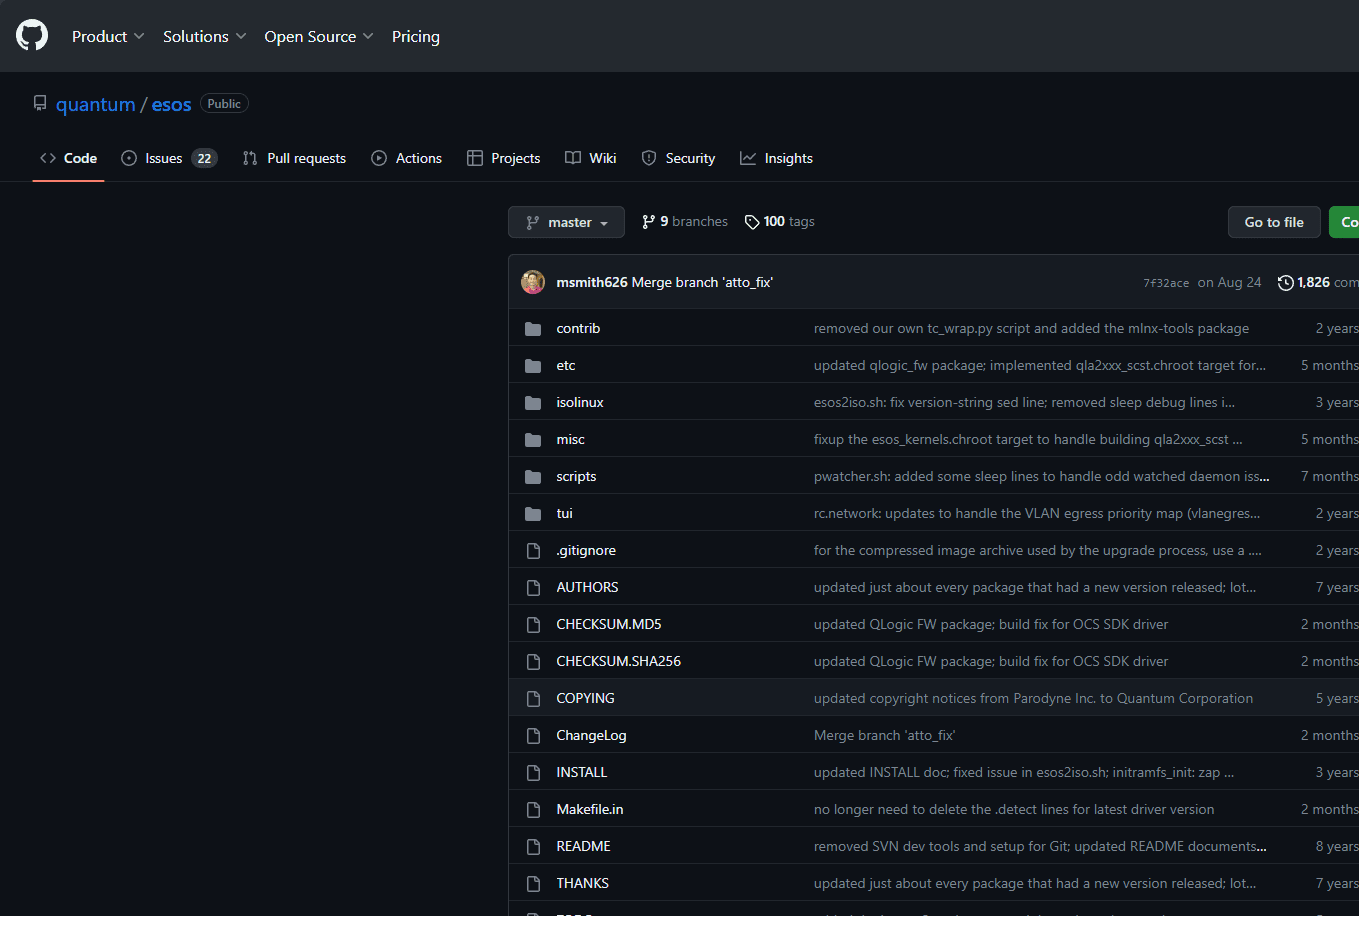Image resolution: width=1359 pixels, height=930 pixels.
Task: Click the README file icon
Action: [x=533, y=847]
